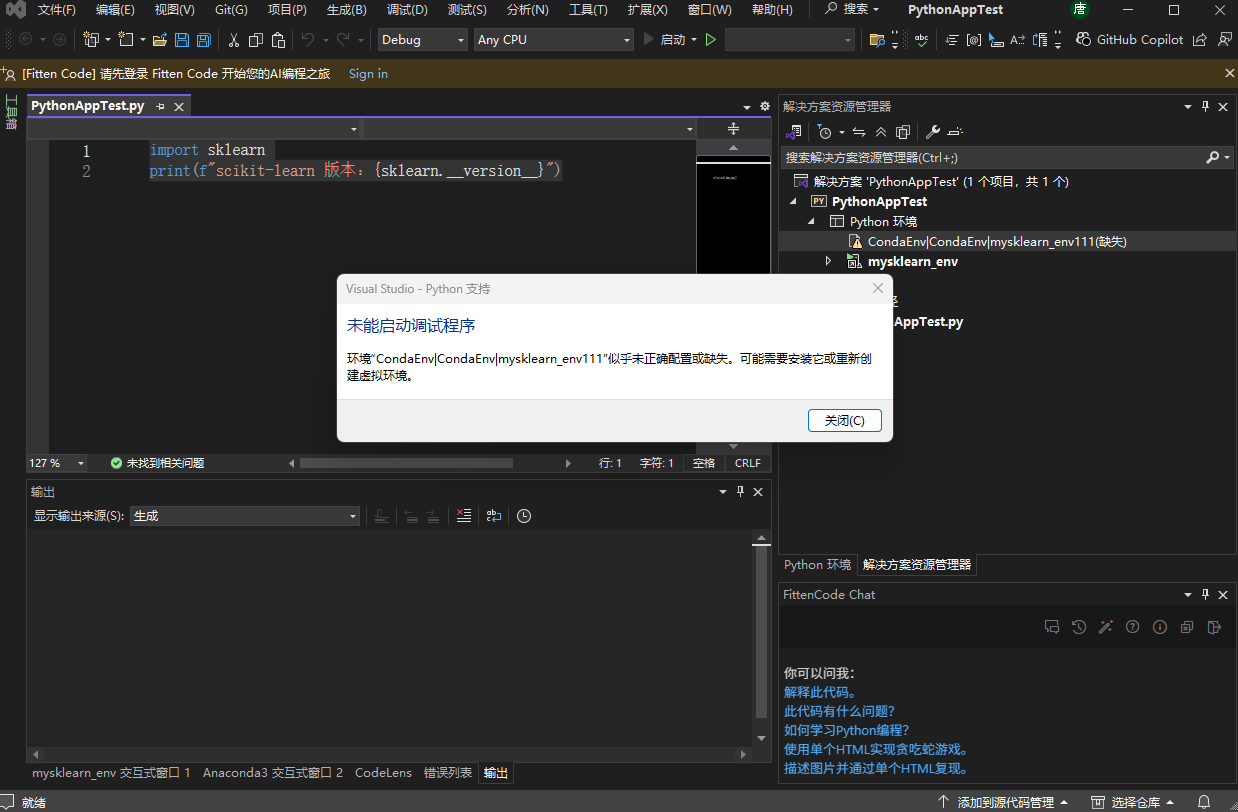The width and height of the screenshot is (1238, 812).
Task: Switch views in Solution Explorer toolbar
Action: [795, 132]
